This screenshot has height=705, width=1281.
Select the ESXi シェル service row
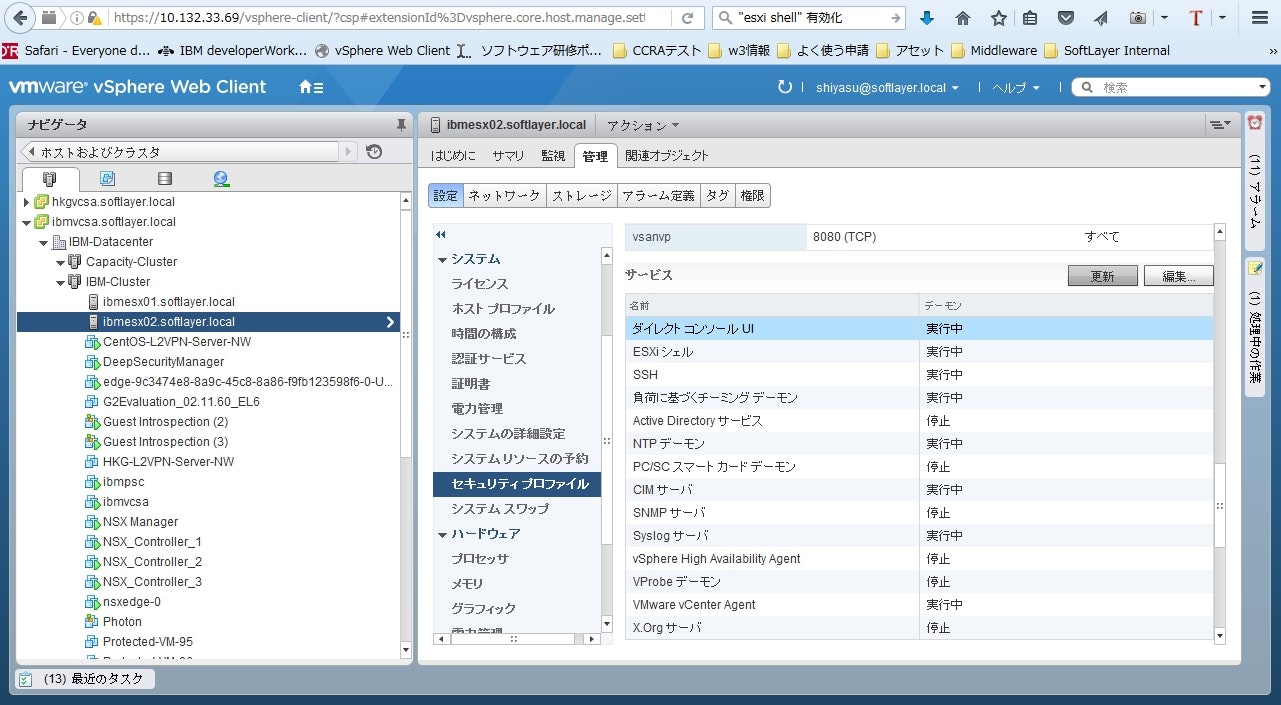(919, 352)
